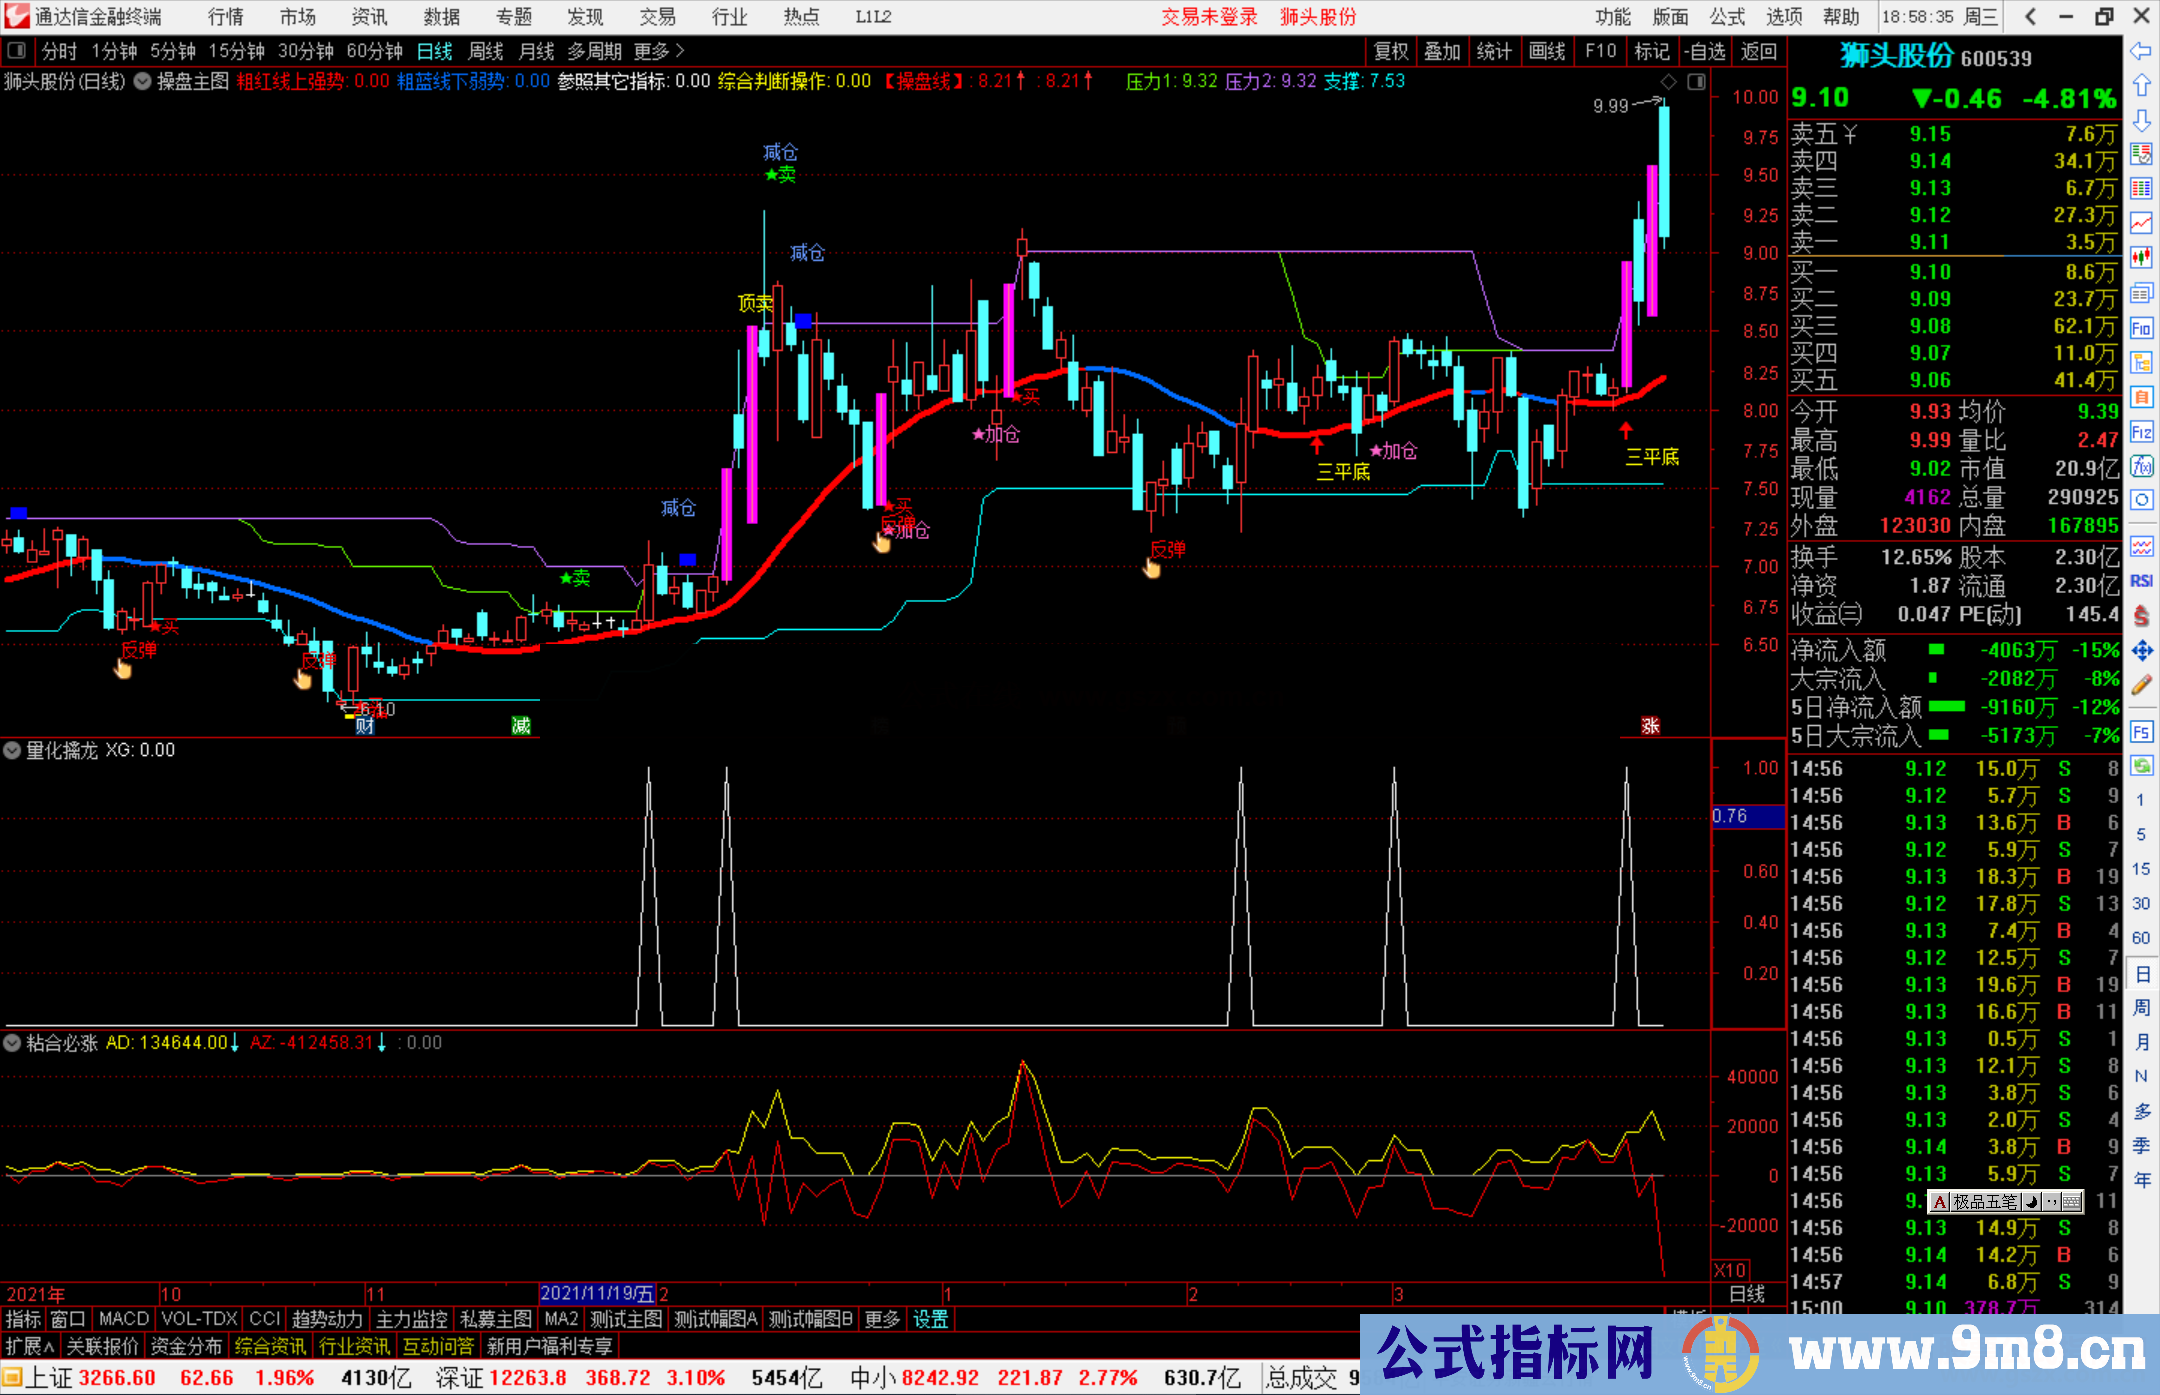Image resolution: width=2160 pixels, height=1395 pixels.
Task: Click the back arrow icon in right sidebar
Action: pyautogui.click(x=2141, y=50)
